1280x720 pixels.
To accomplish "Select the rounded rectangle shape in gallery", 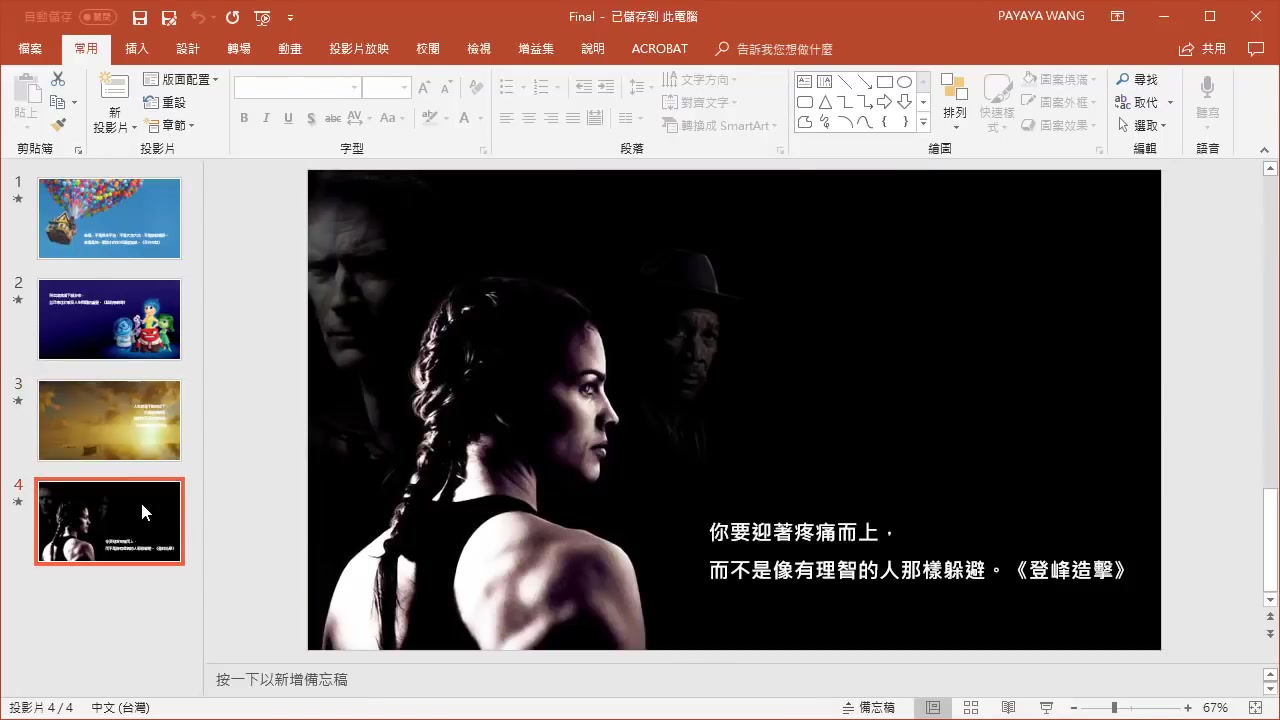I will coord(805,102).
